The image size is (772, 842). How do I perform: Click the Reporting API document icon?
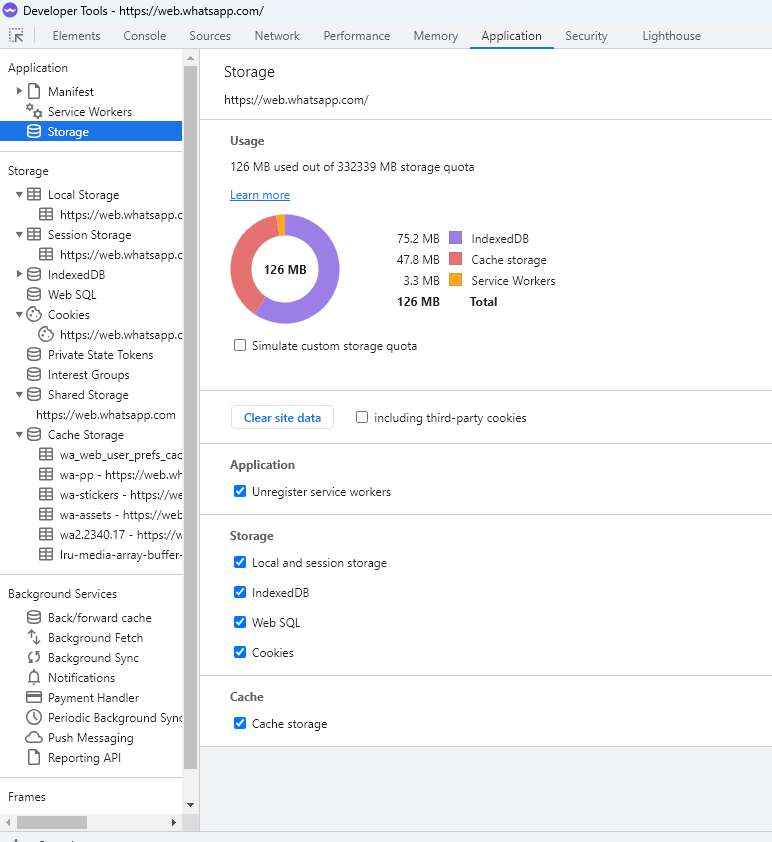(34, 757)
